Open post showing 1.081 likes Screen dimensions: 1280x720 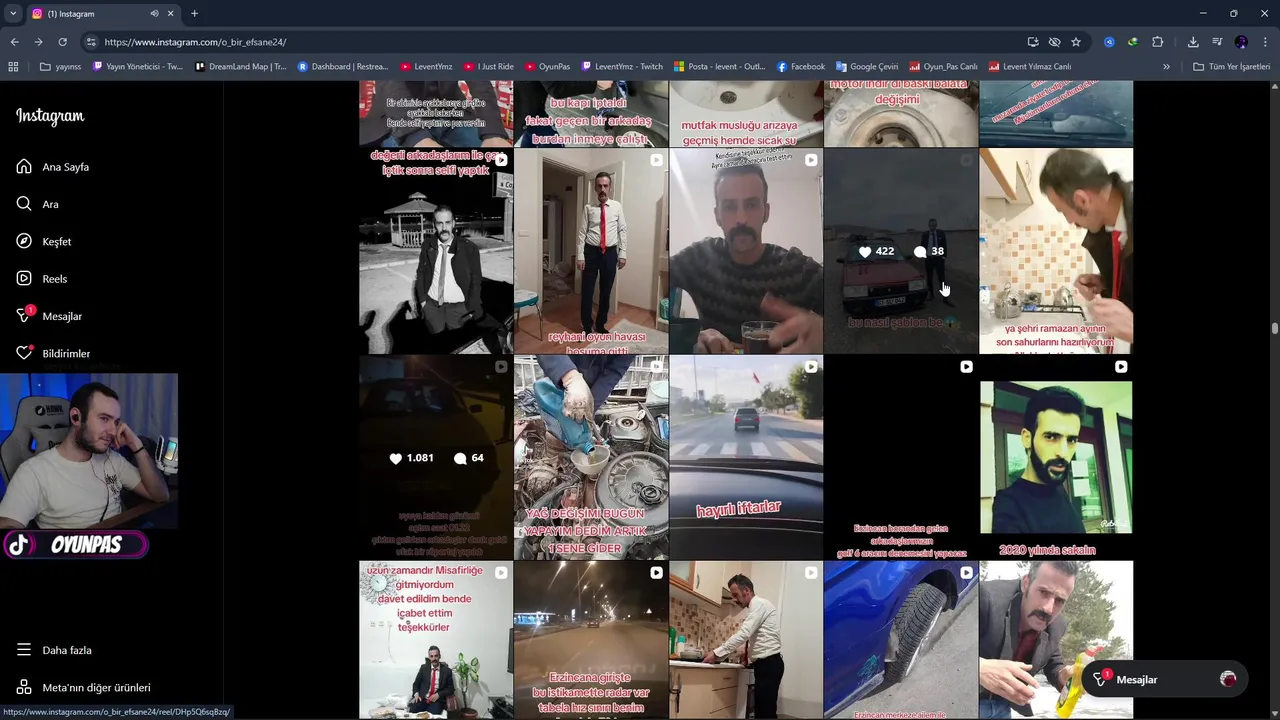pyautogui.click(x=436, y=457)
